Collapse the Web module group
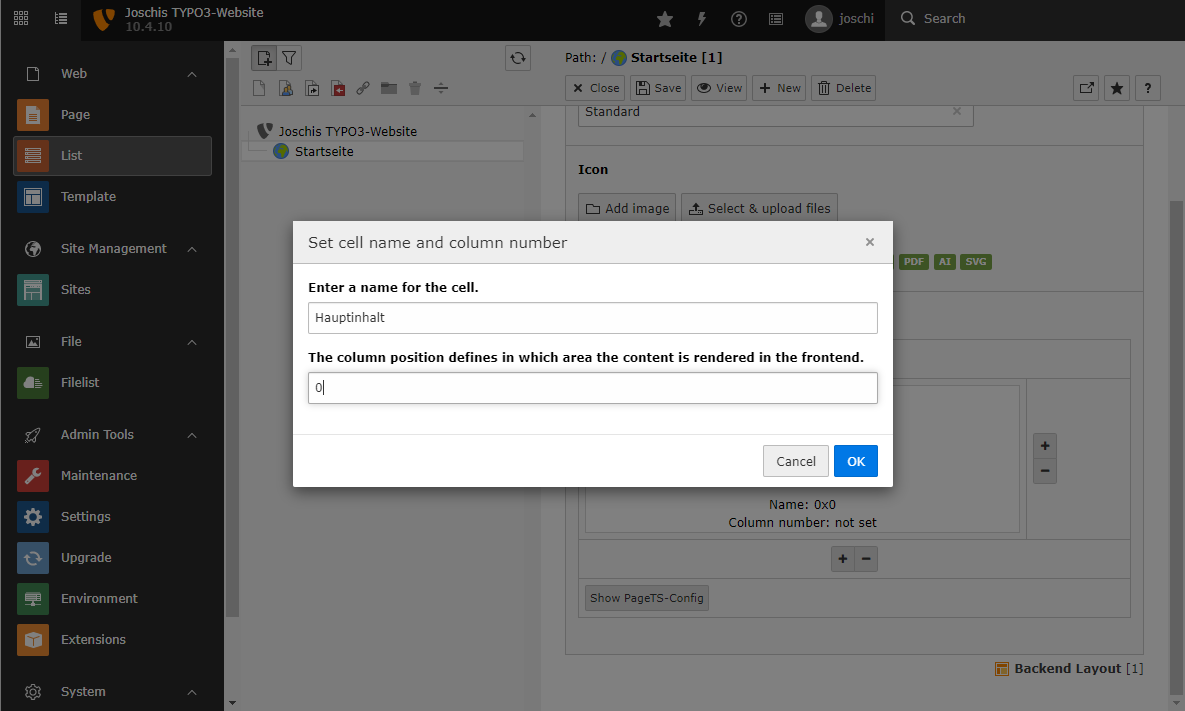Image resolution: width=1185 pixels, height=711 pixels. (192, 74)
